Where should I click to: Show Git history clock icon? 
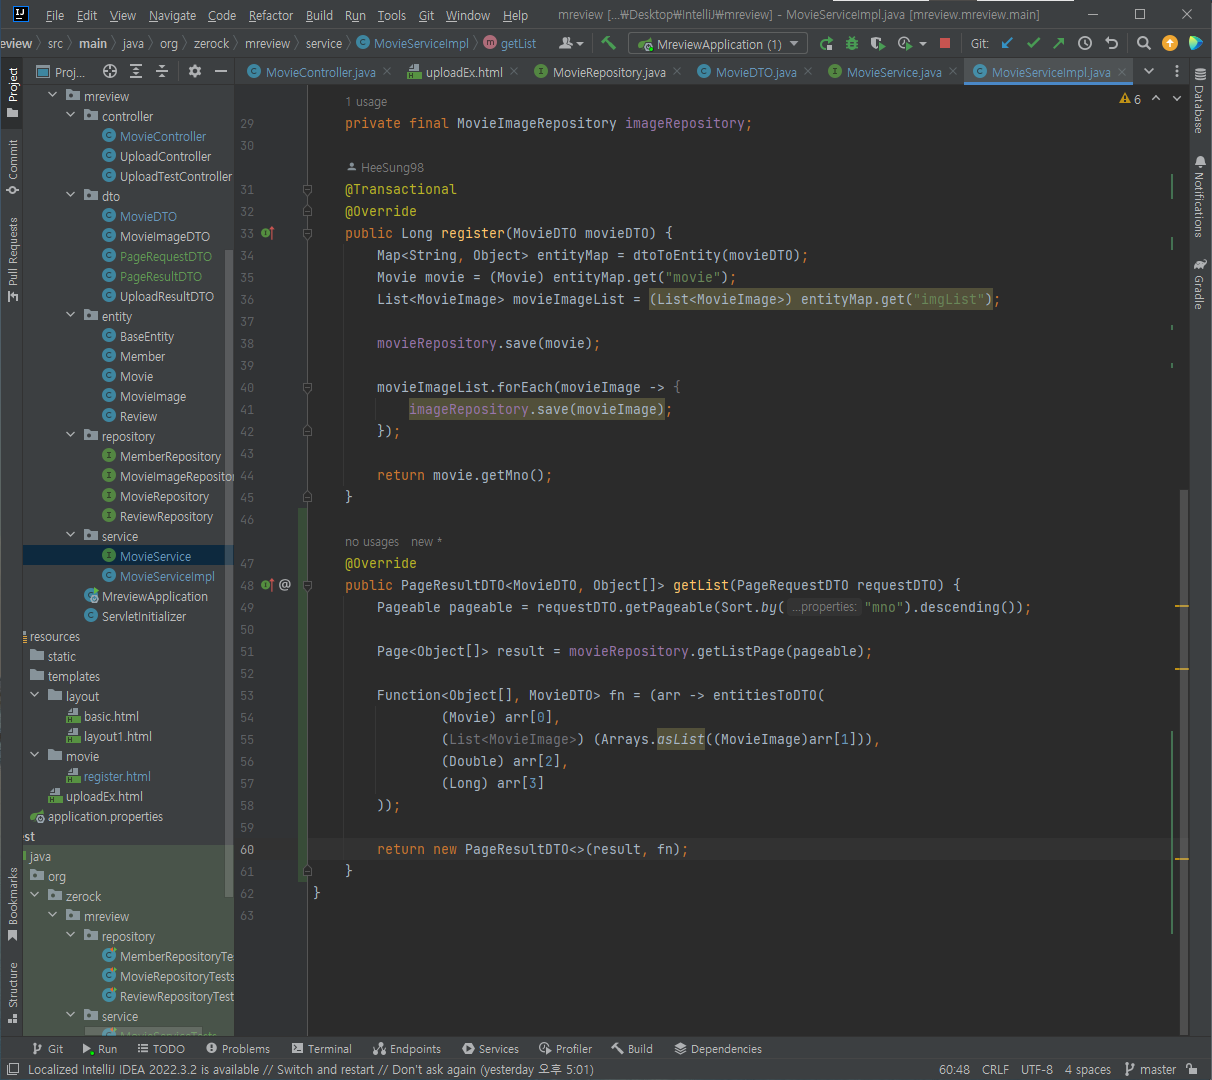pyautogui.click(x=1085, y=43)
